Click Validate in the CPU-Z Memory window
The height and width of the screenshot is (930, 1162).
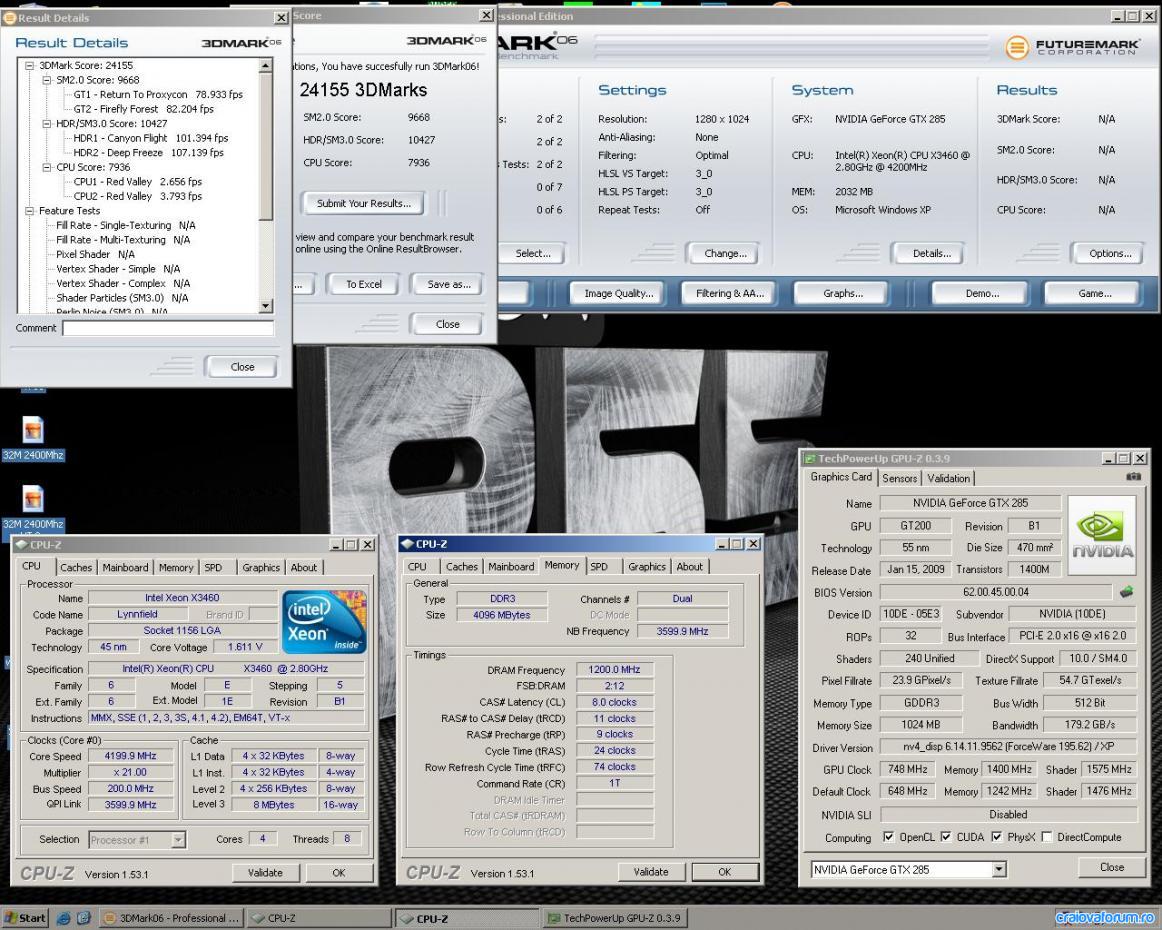[651, 872]
